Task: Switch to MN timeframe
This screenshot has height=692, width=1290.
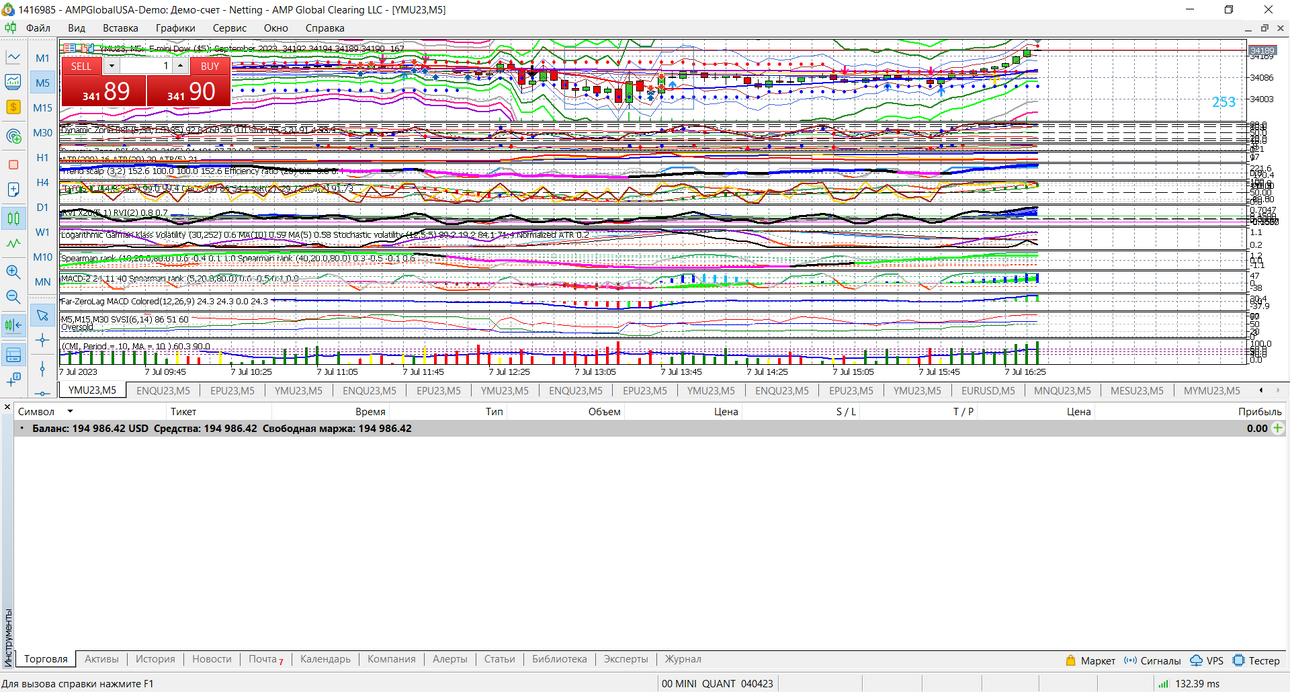Action: [x=42, y=282]
